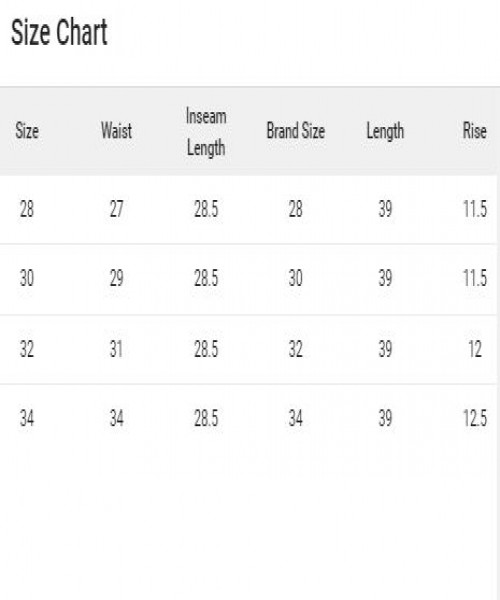
Task: Click waist value 27
Action: [x=116, y=209]
